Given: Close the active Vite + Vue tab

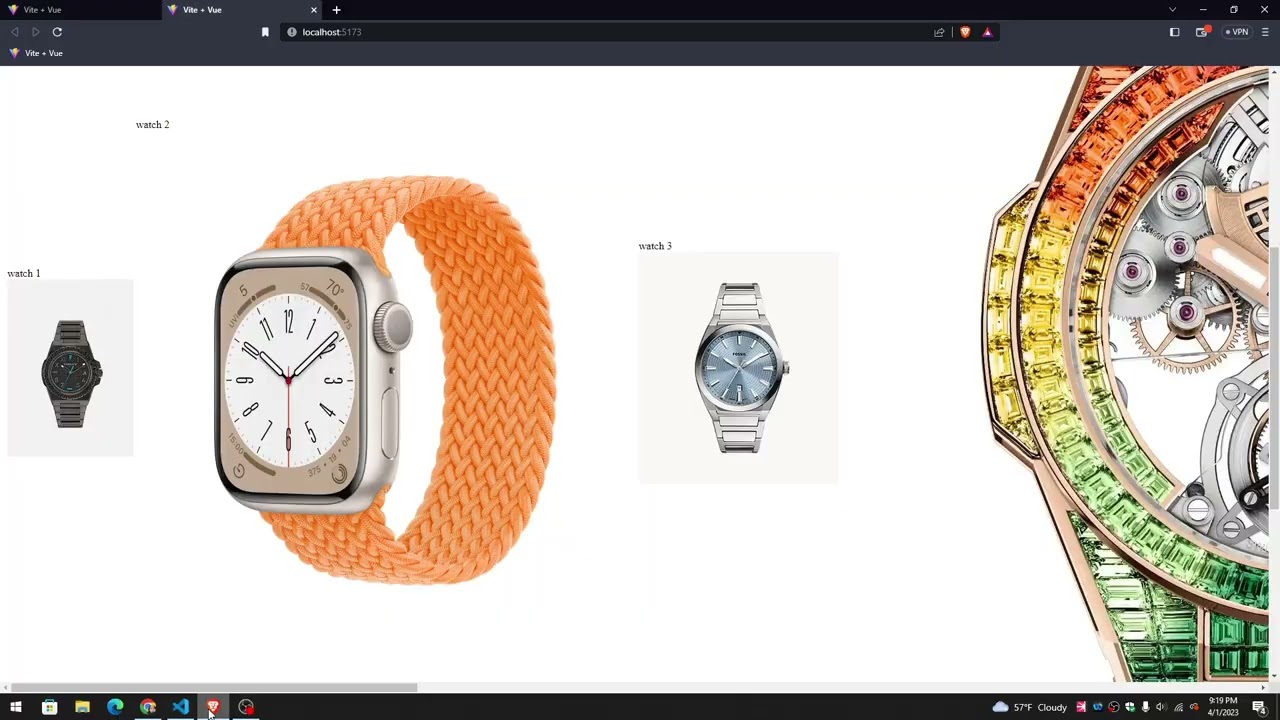Looking at the screenshot, I should tap(314, 10).
